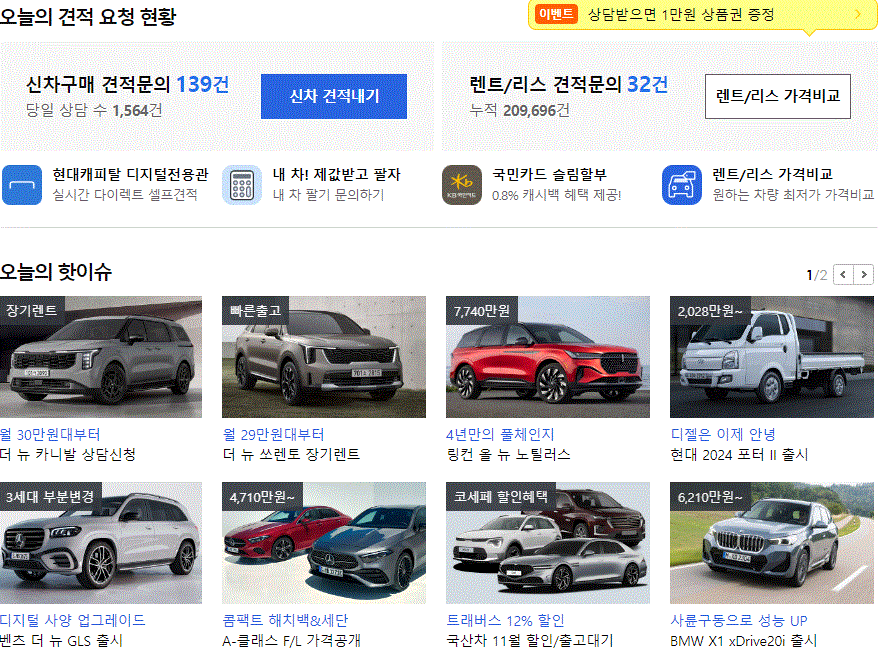The width and height of the screenshot is (889, 668).
Task: Click 실시간 다이렉트 셀프견적 subtitle
Action: 125,195
